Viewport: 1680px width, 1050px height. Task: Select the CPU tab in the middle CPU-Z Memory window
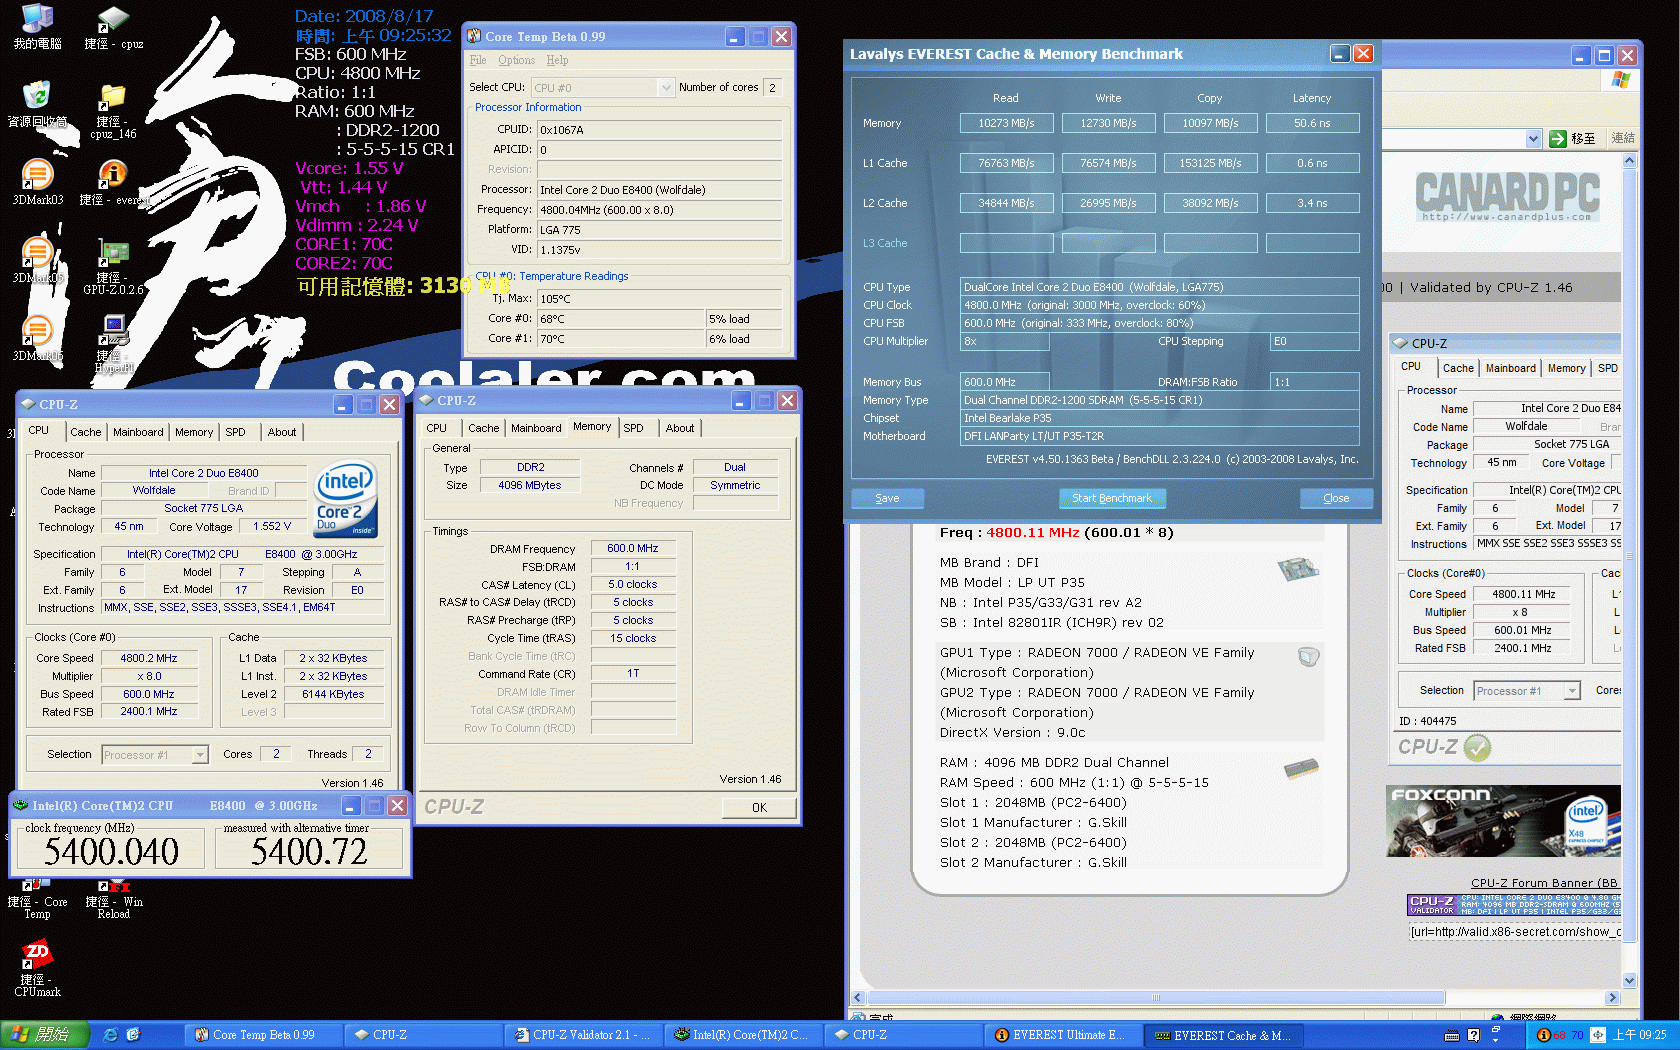coord(437,428)
